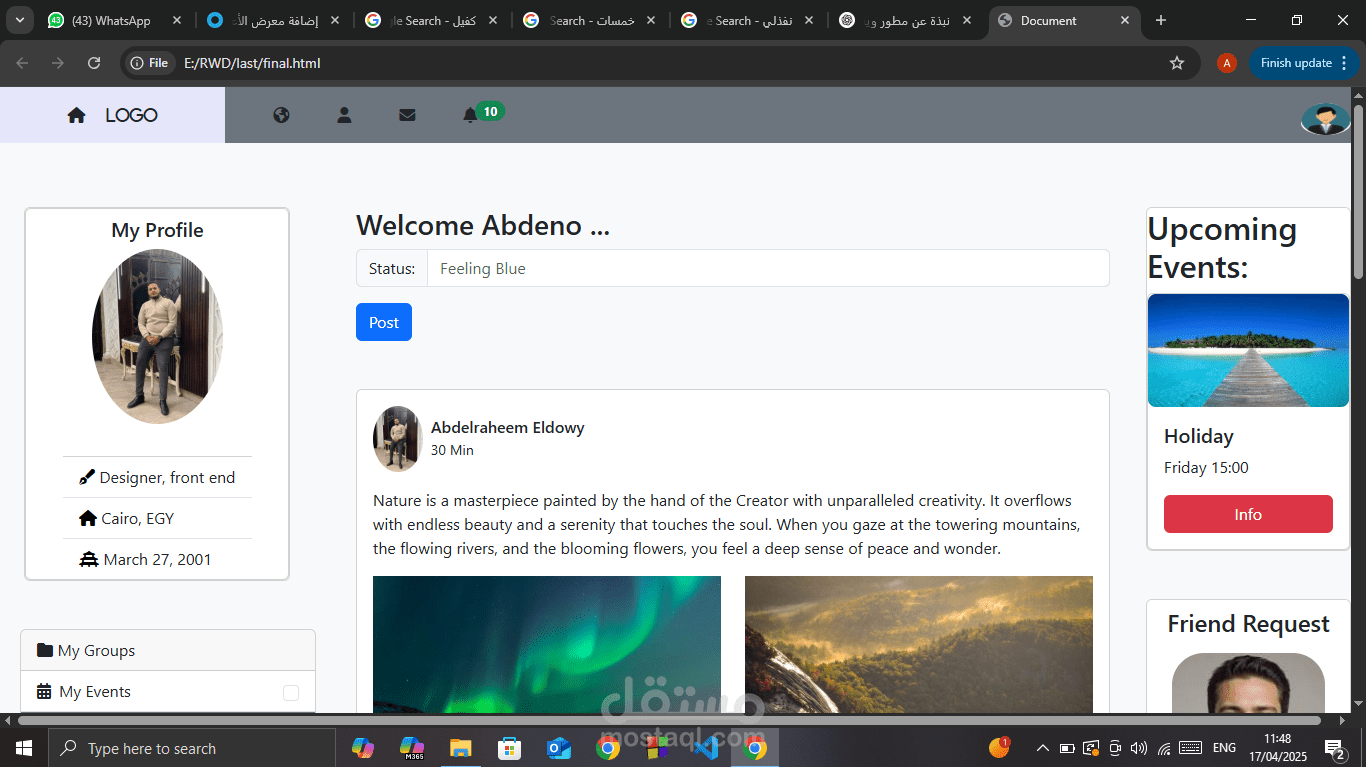1366x767 pixels.
Task: Switch to the Google Search كفيل tab
Action: point(430,21)
